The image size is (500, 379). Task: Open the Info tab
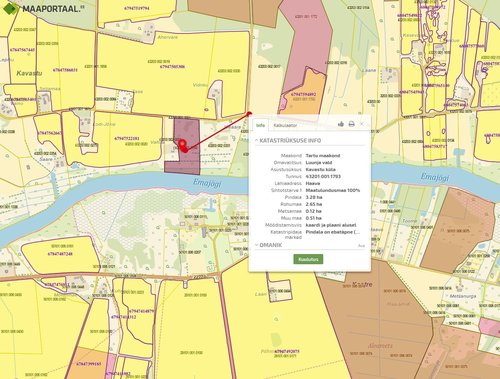[x=260, y=125]
